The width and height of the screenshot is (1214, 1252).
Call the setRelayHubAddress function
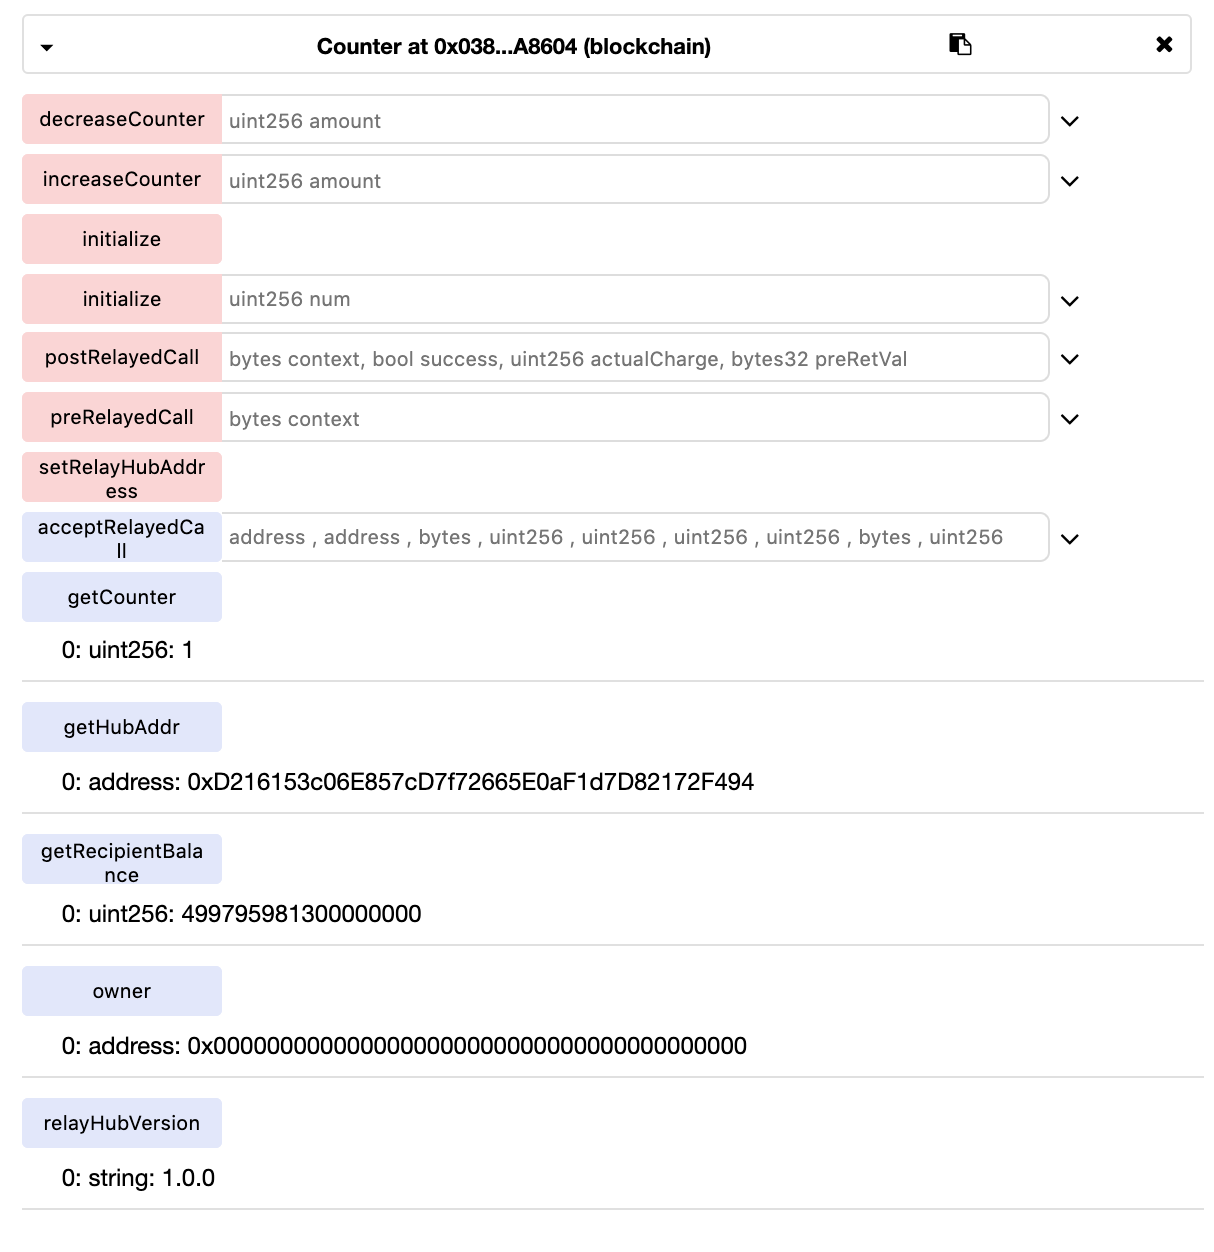pyautogui.click(x=122, y=477)
